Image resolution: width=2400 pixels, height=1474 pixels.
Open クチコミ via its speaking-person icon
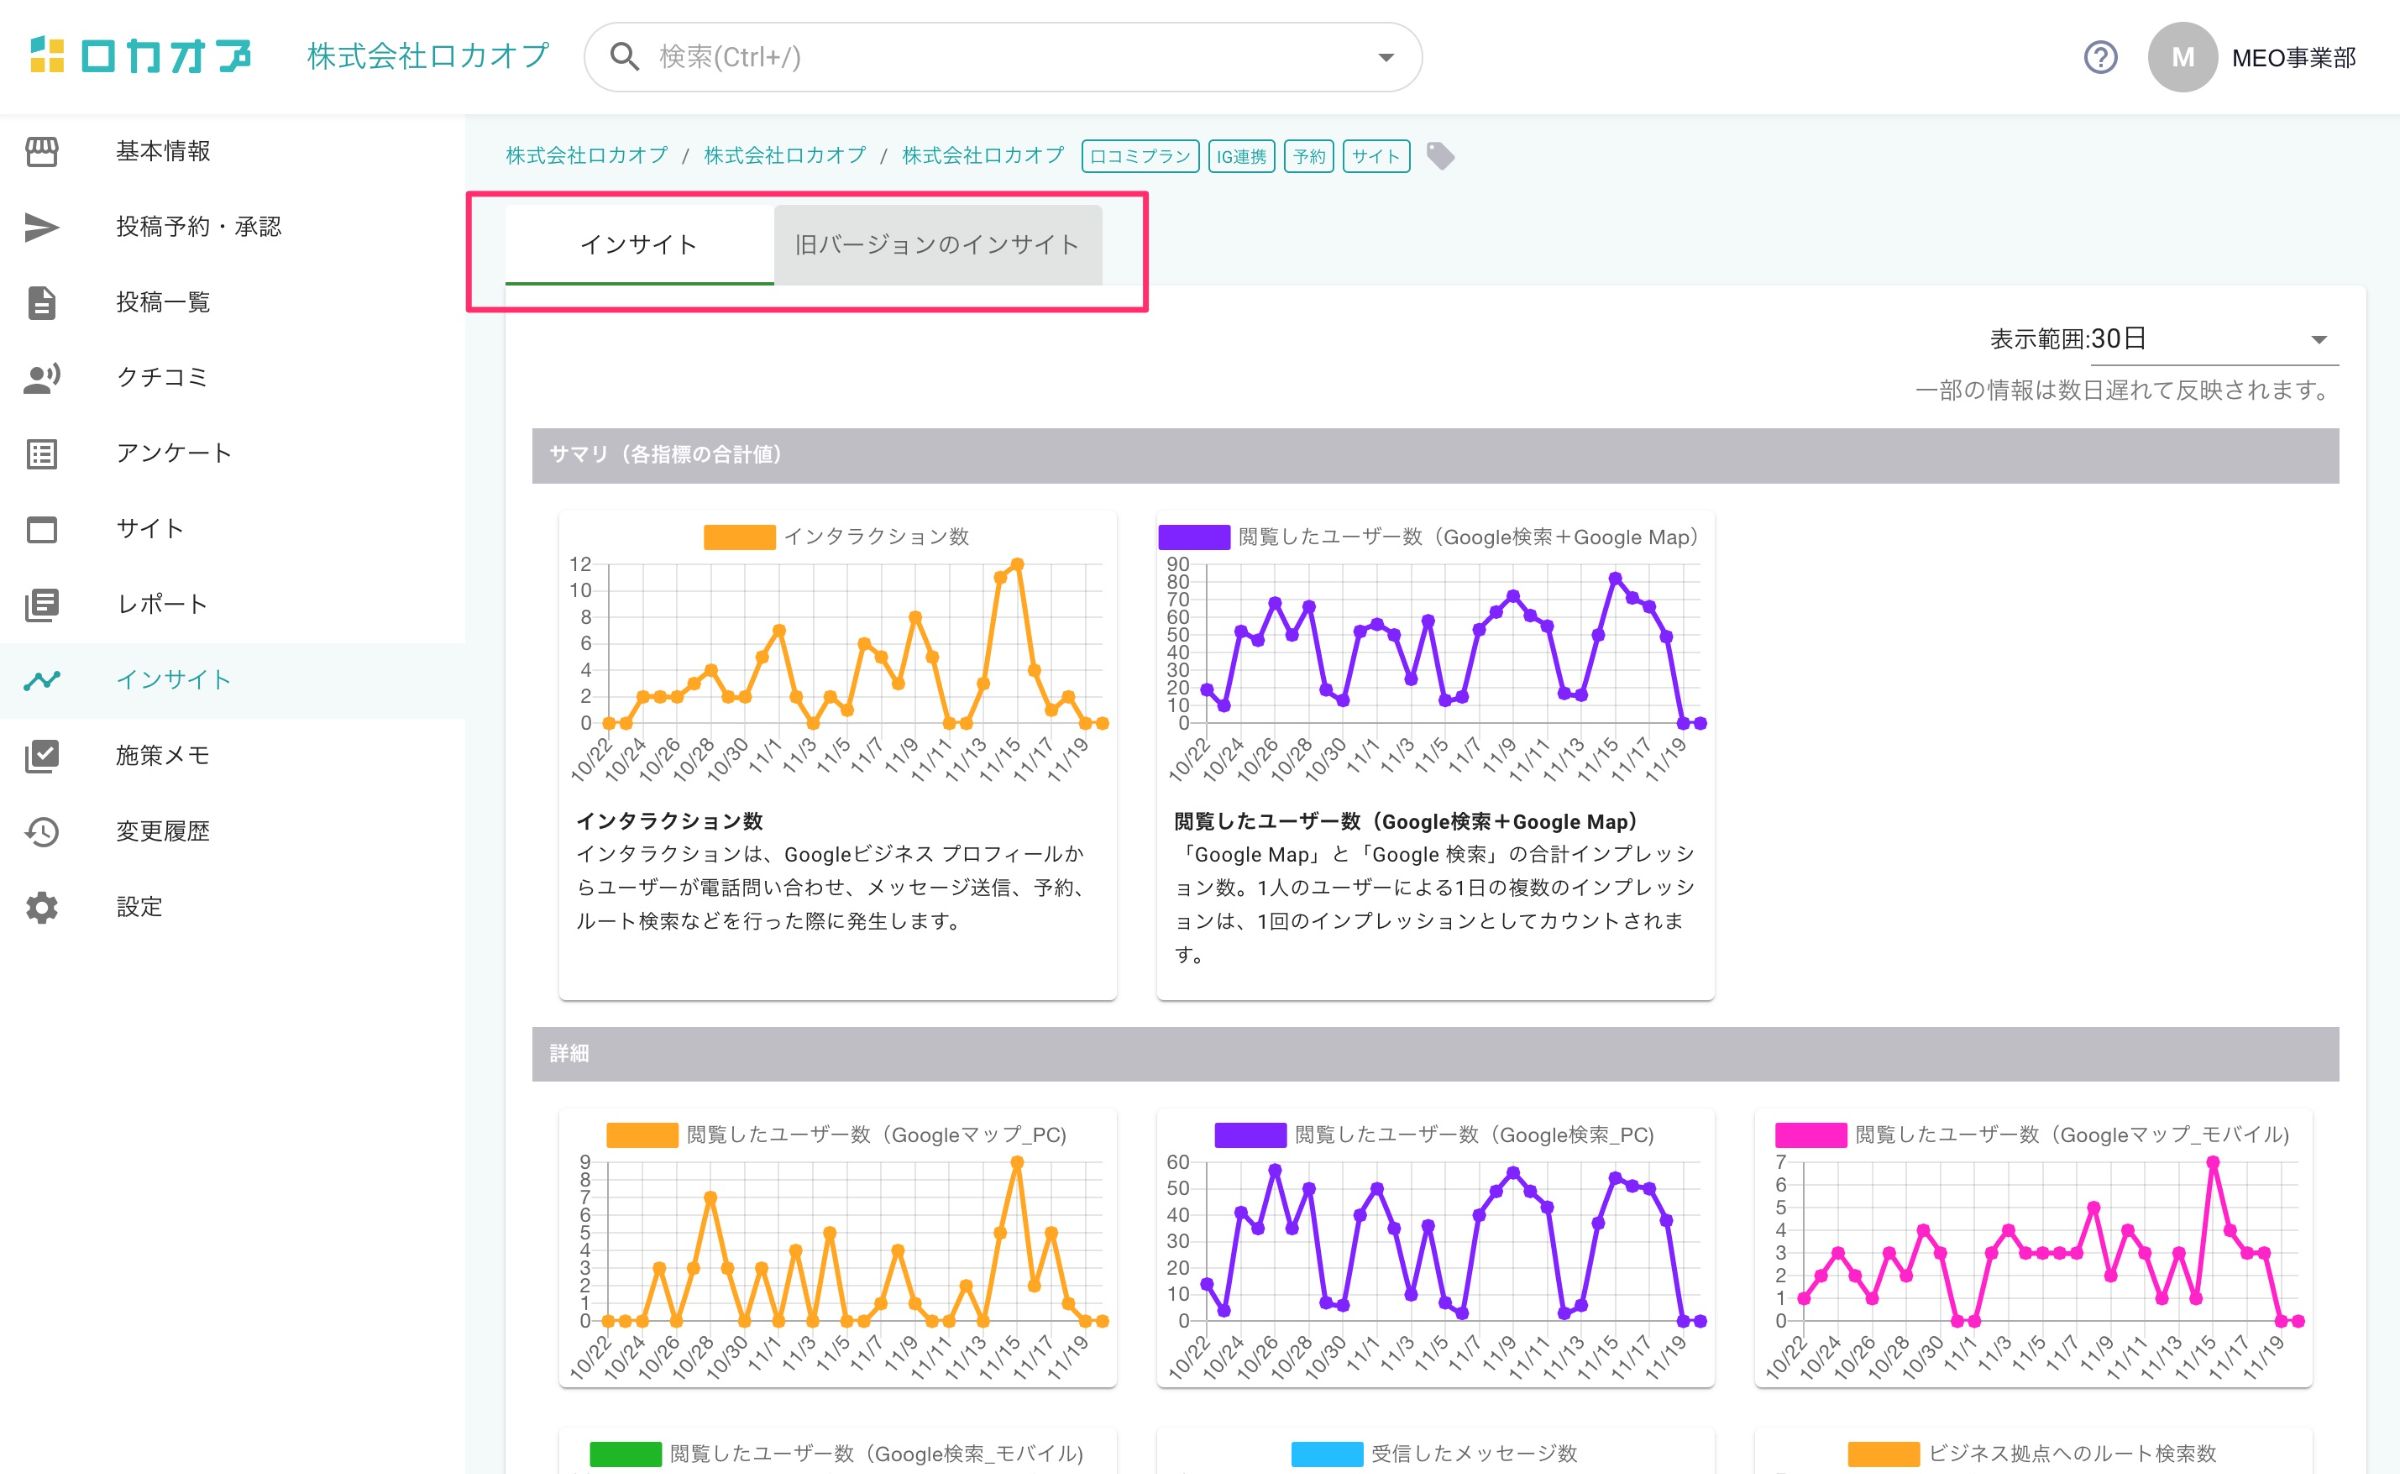[x=41, y=378]
